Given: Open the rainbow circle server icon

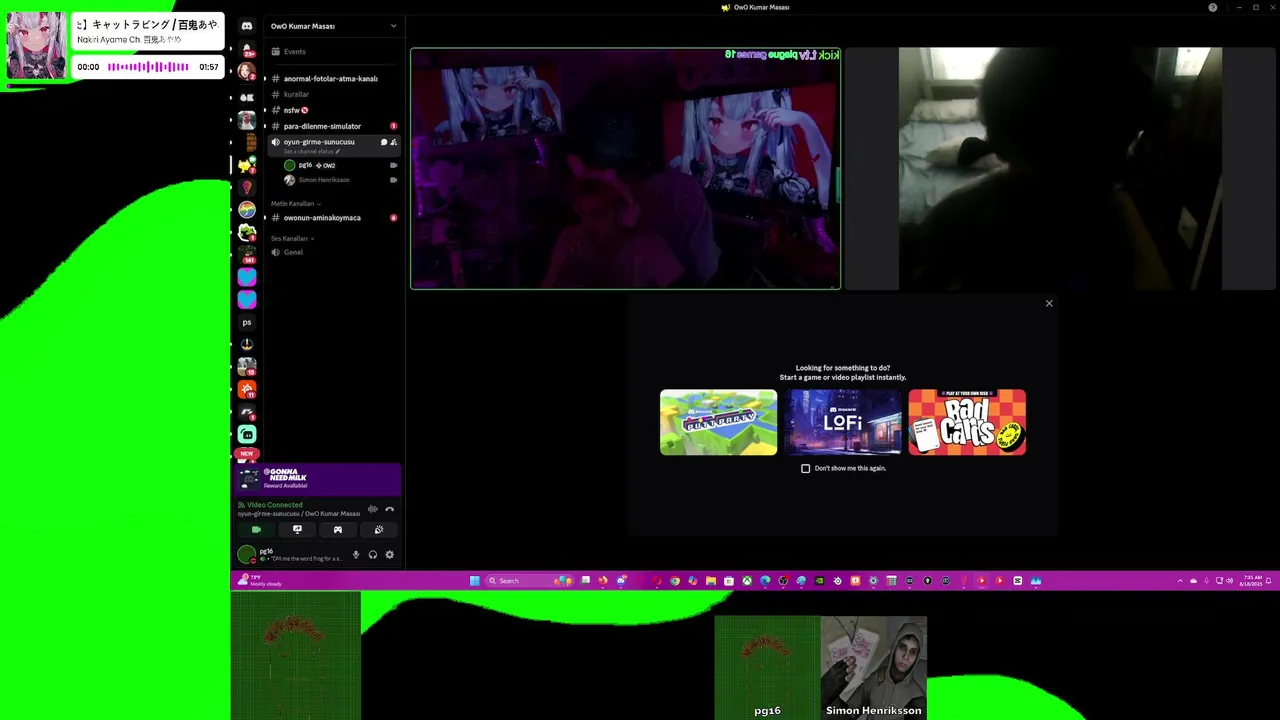Looking at the screenshot, I should (247, 210).
